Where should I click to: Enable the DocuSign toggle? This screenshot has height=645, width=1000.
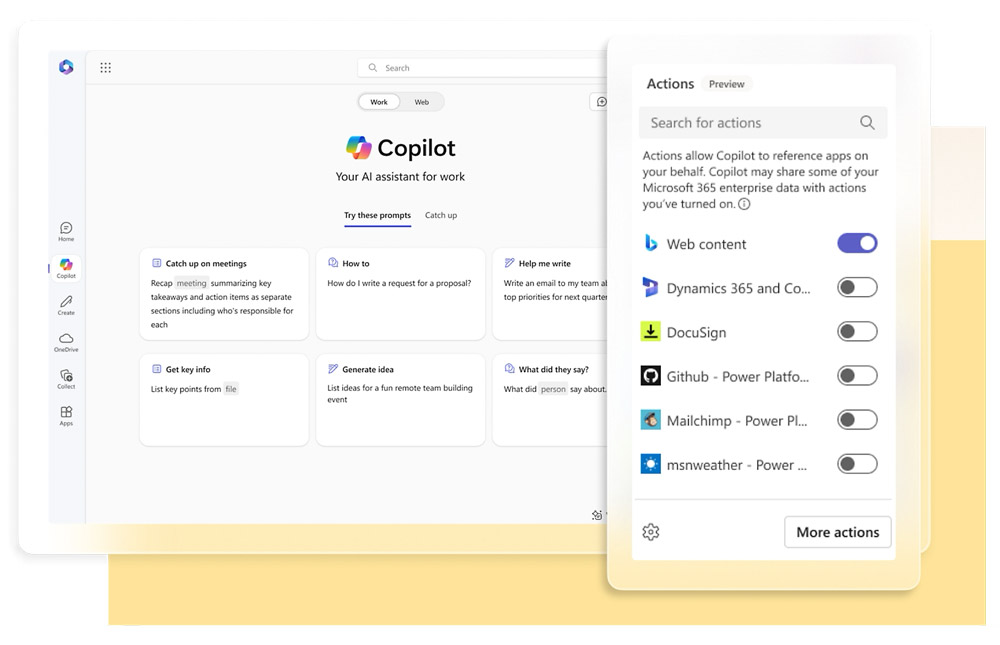(857, 332)
